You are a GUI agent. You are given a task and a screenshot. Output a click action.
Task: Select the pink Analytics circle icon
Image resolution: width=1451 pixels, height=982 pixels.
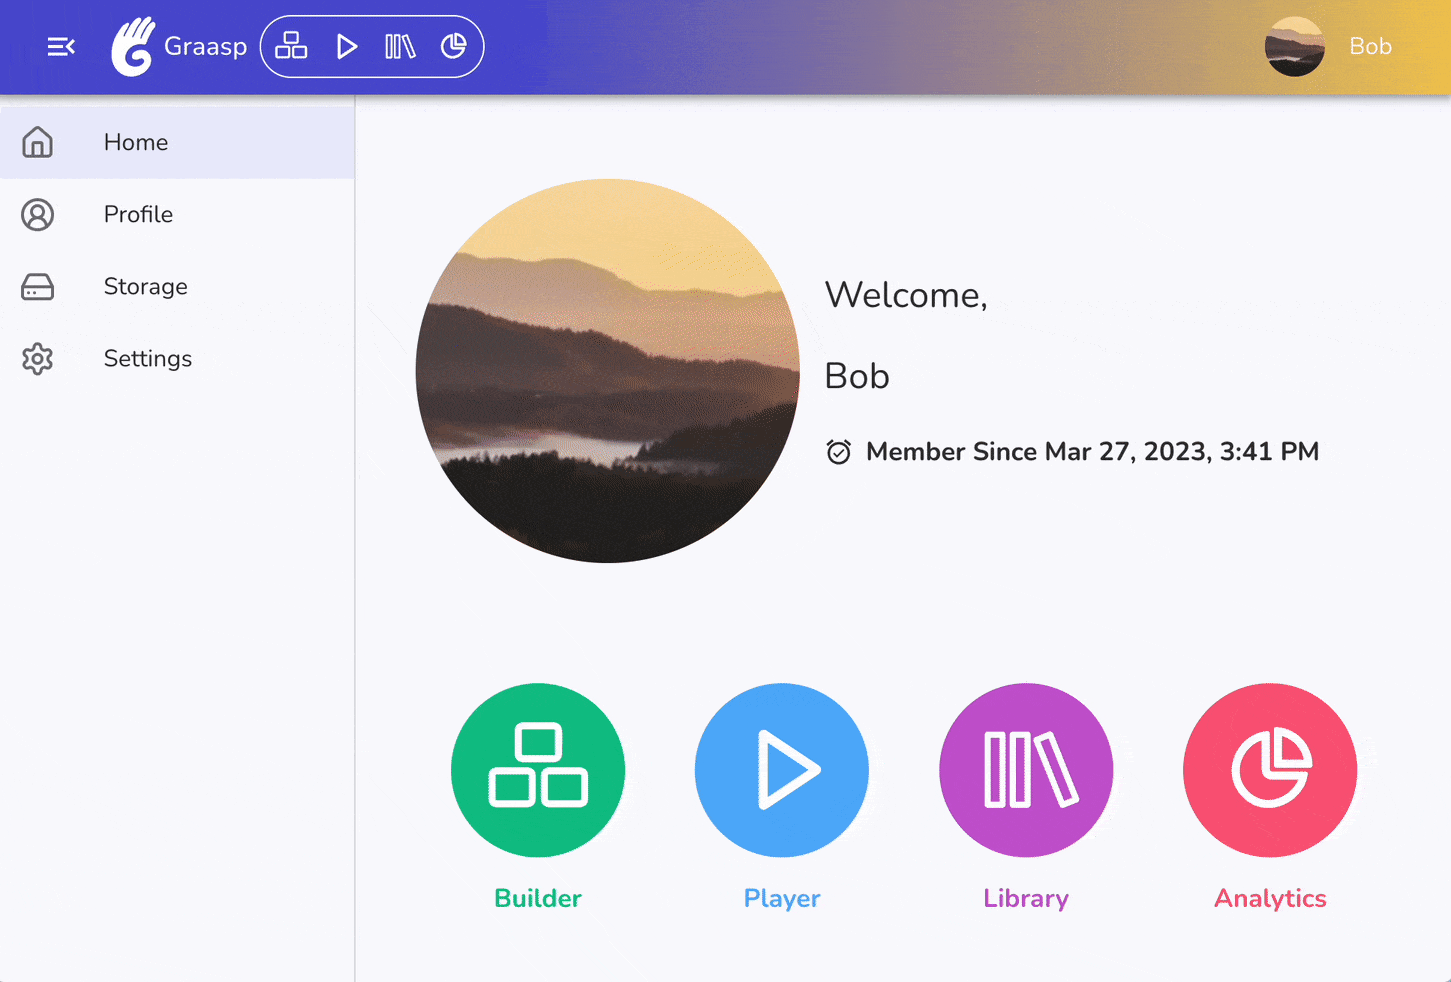[1269, 770]
